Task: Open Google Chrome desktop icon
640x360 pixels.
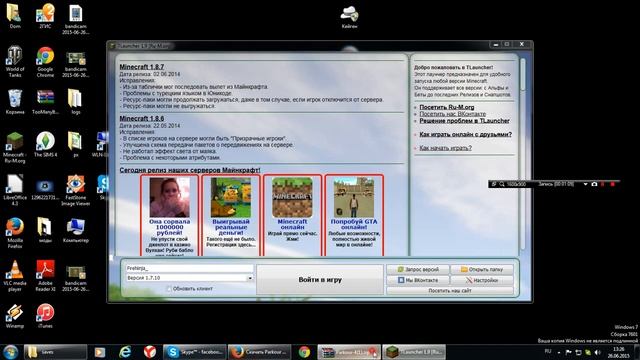Action: point(45,61)
